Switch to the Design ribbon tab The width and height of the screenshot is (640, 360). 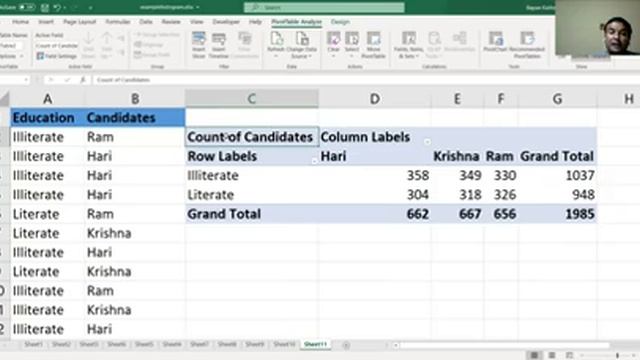(x=340, y=22)
